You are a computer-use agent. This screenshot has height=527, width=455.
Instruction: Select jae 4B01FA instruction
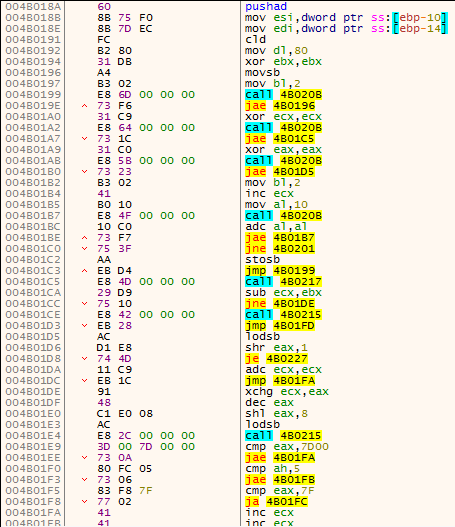pyautogui.click(x=280, y=458)
